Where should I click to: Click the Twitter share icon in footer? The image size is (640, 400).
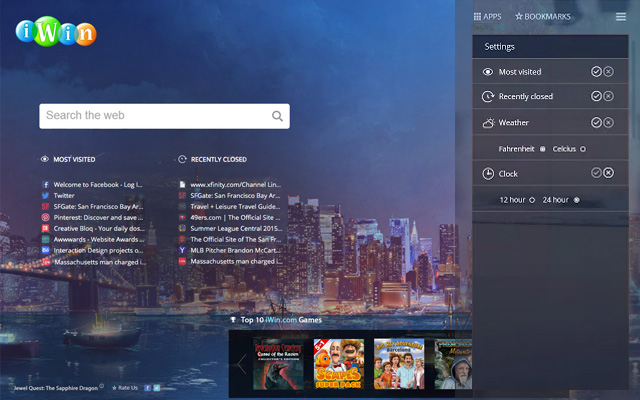click(x=156, y=388)
